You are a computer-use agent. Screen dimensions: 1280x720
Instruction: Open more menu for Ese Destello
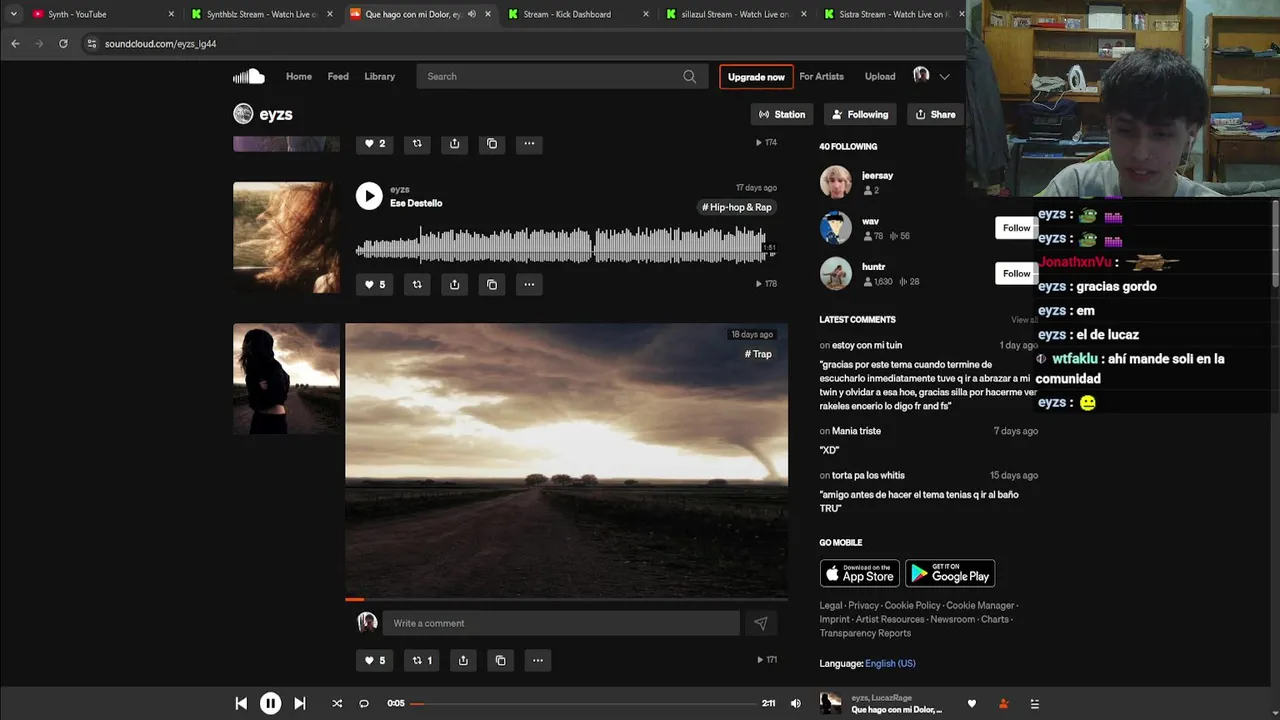(x=529, y=284)
